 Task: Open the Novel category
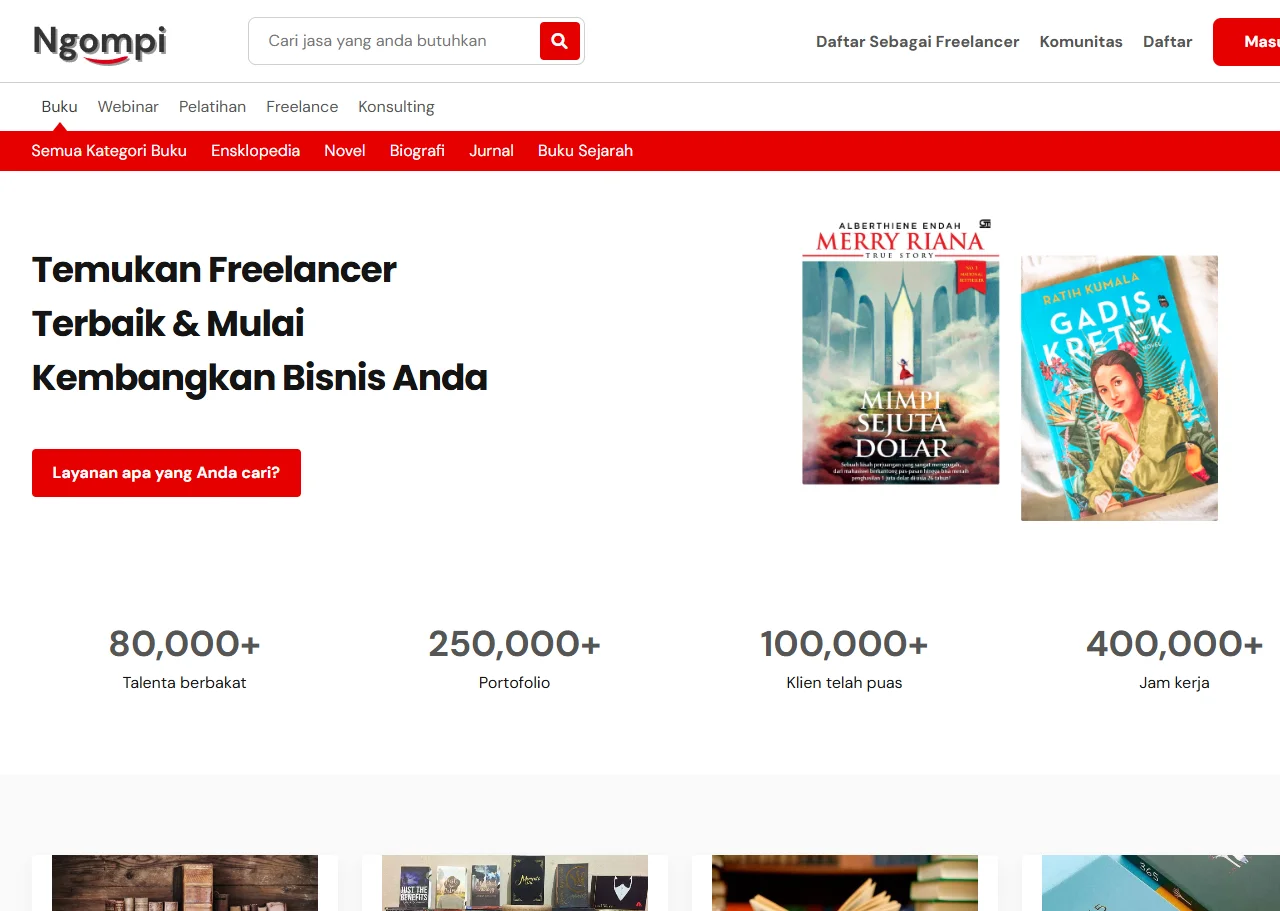[345, 151]
